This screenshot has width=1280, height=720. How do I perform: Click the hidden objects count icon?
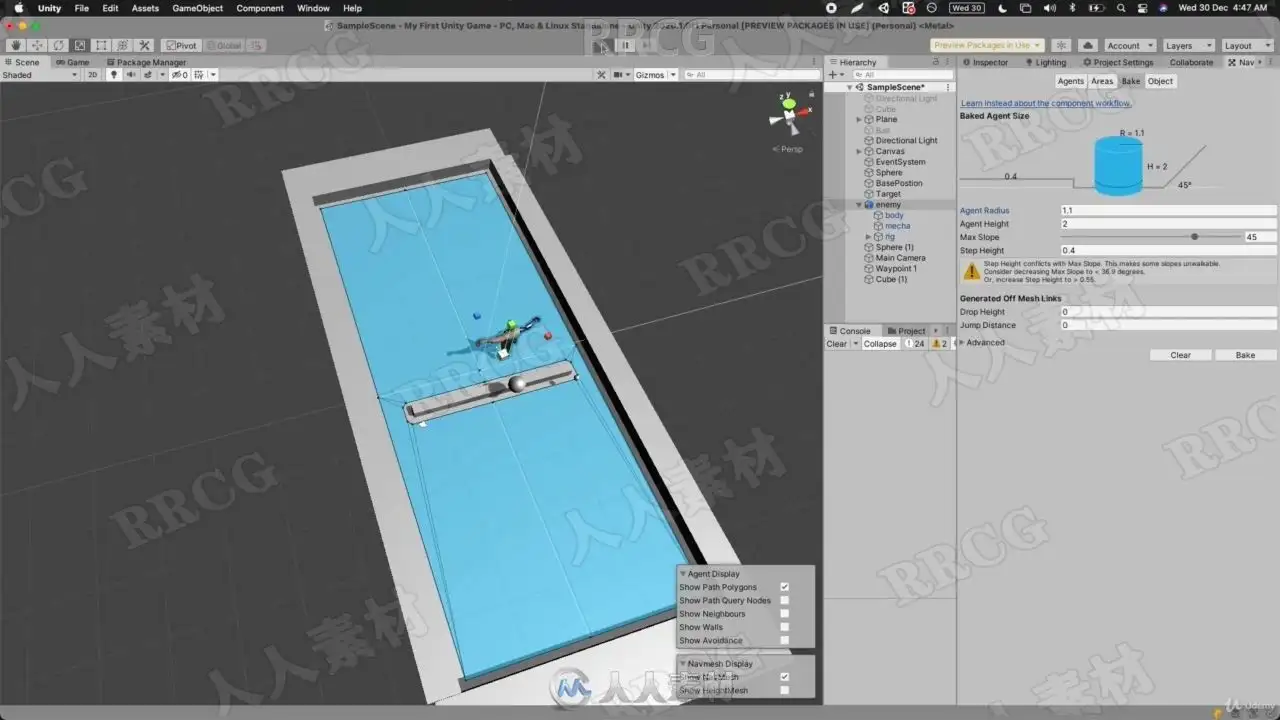click(179, 74)
